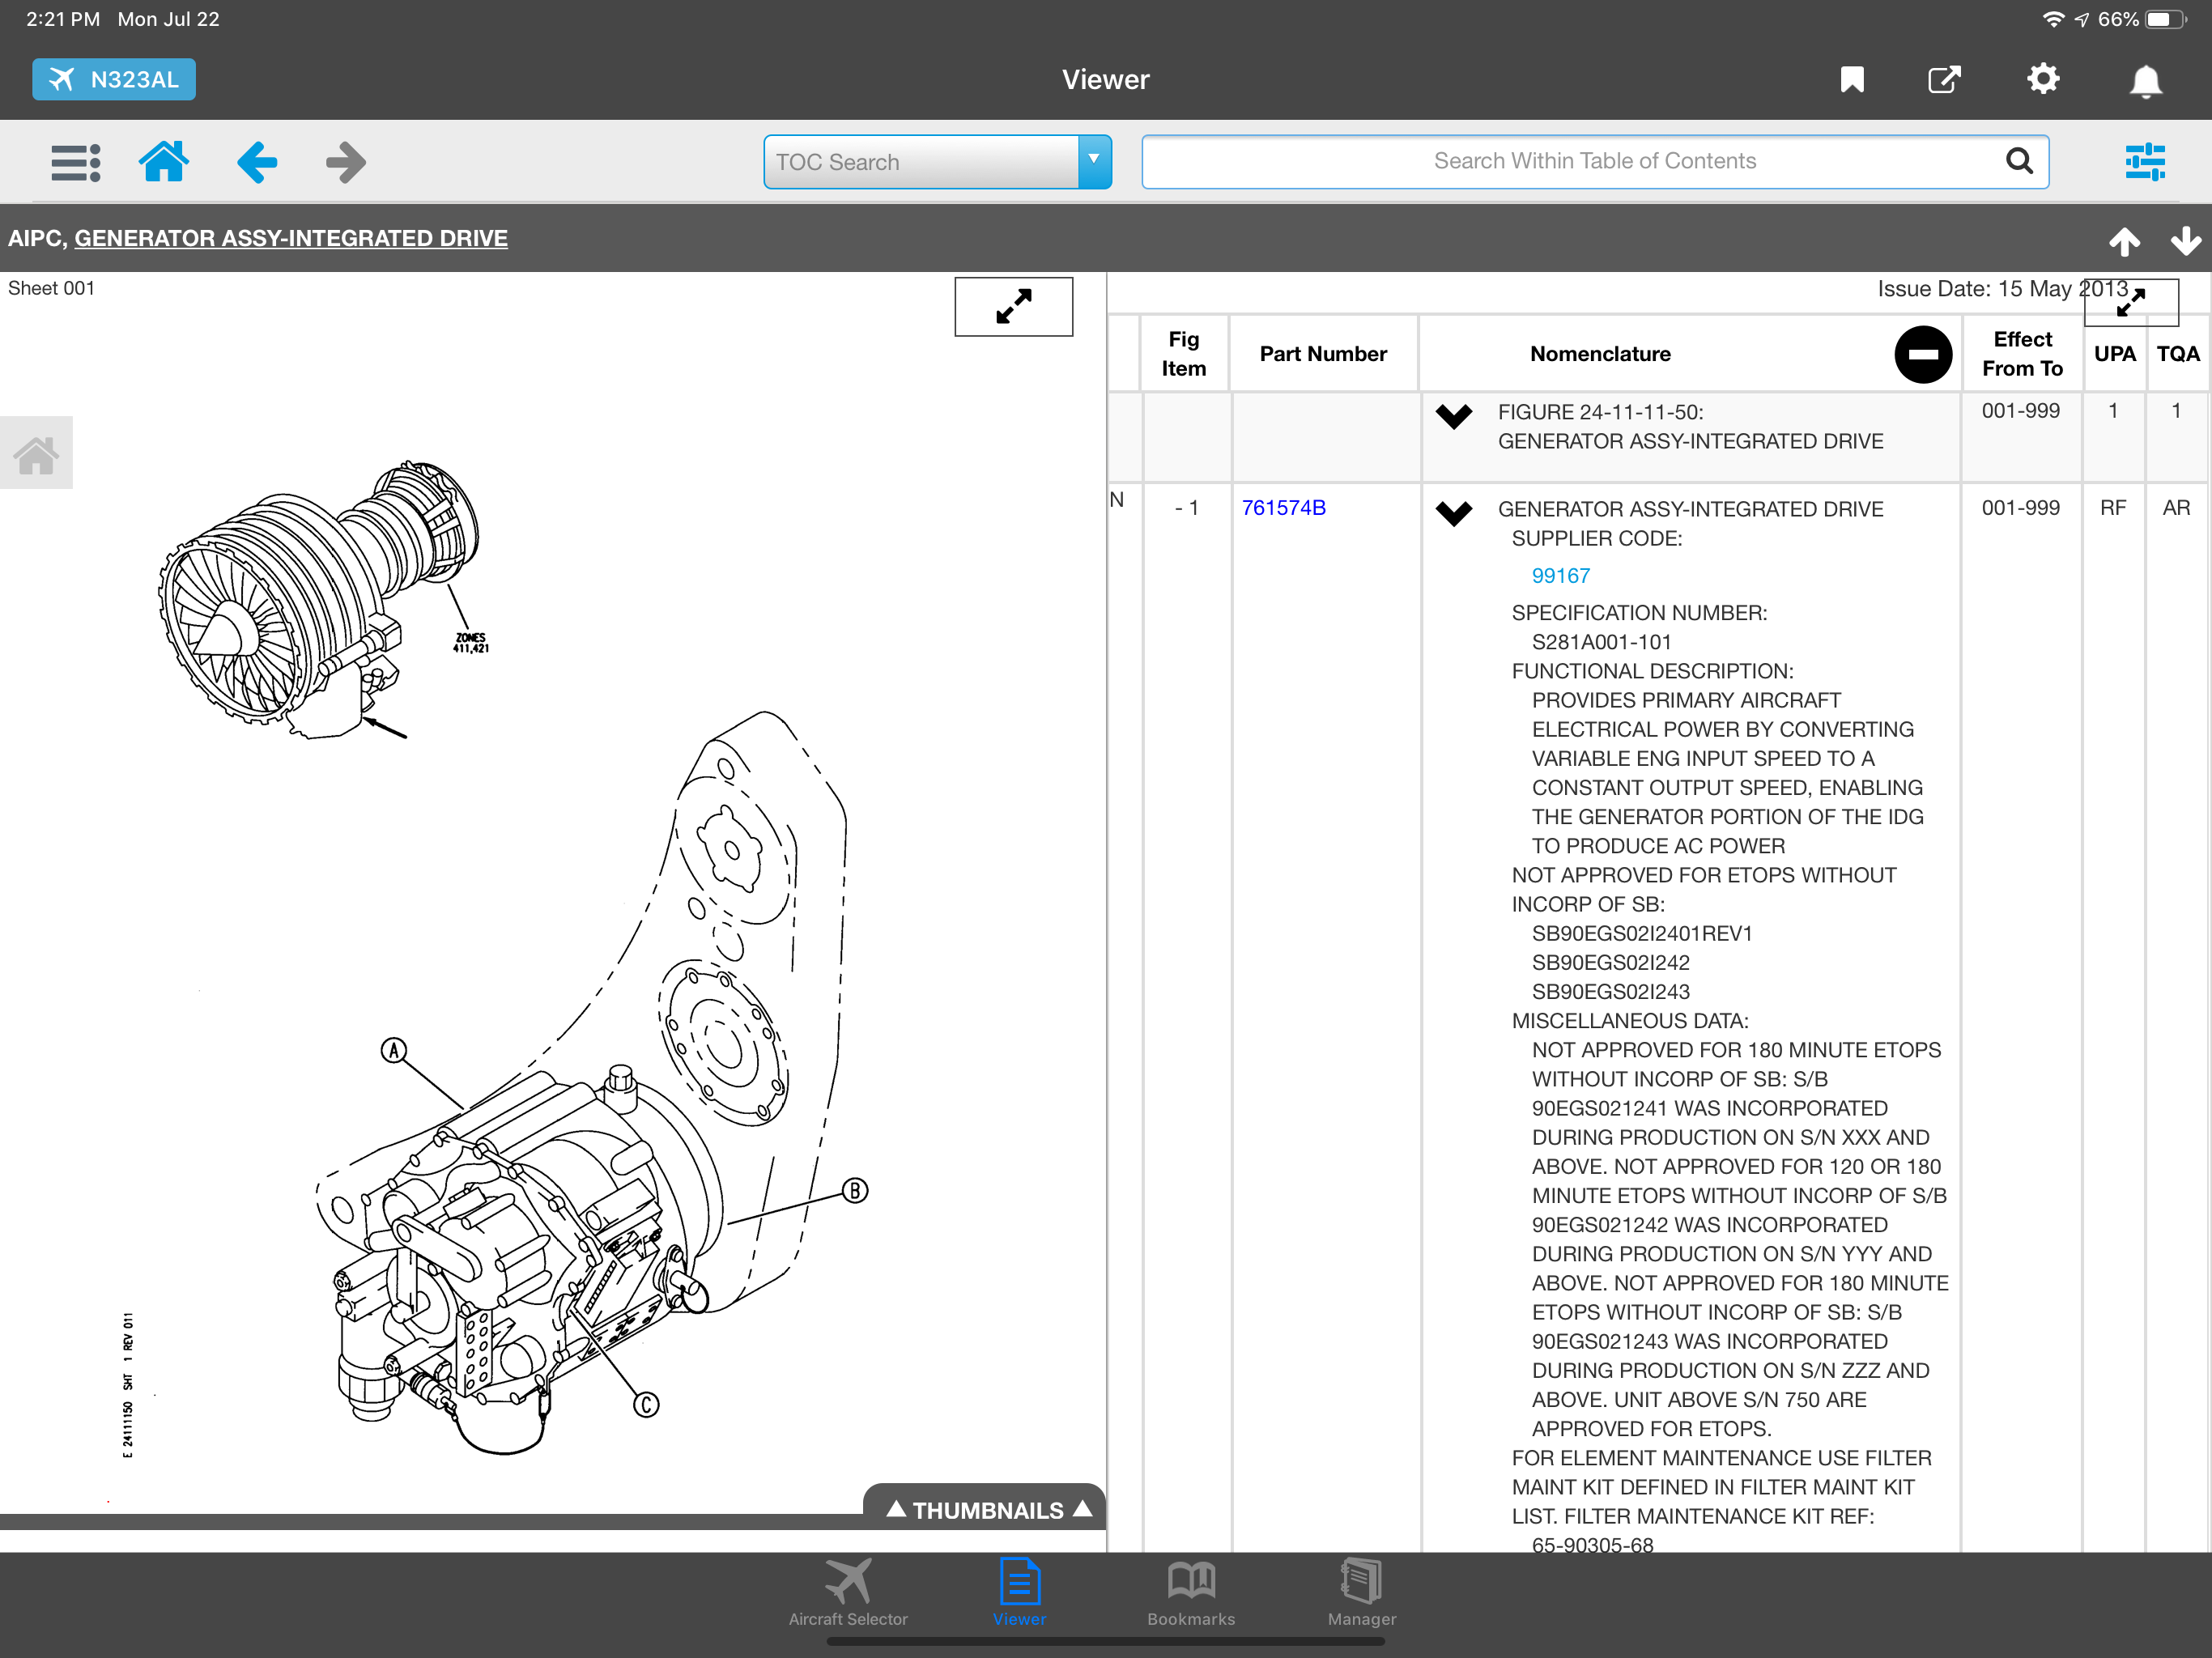The image size is (2212, 1658).
Task: Open the share/export icon
Action: [x=1943, y=80]
